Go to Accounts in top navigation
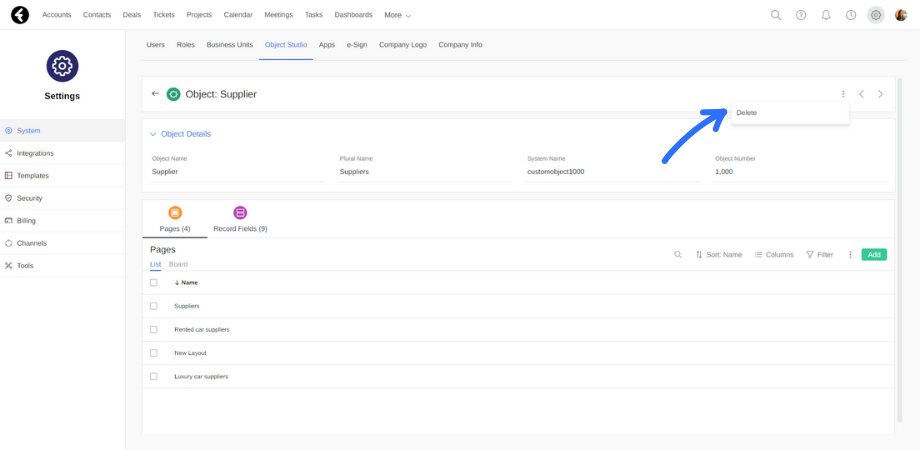This screenshot has height=450, width=920. (57, 15)
